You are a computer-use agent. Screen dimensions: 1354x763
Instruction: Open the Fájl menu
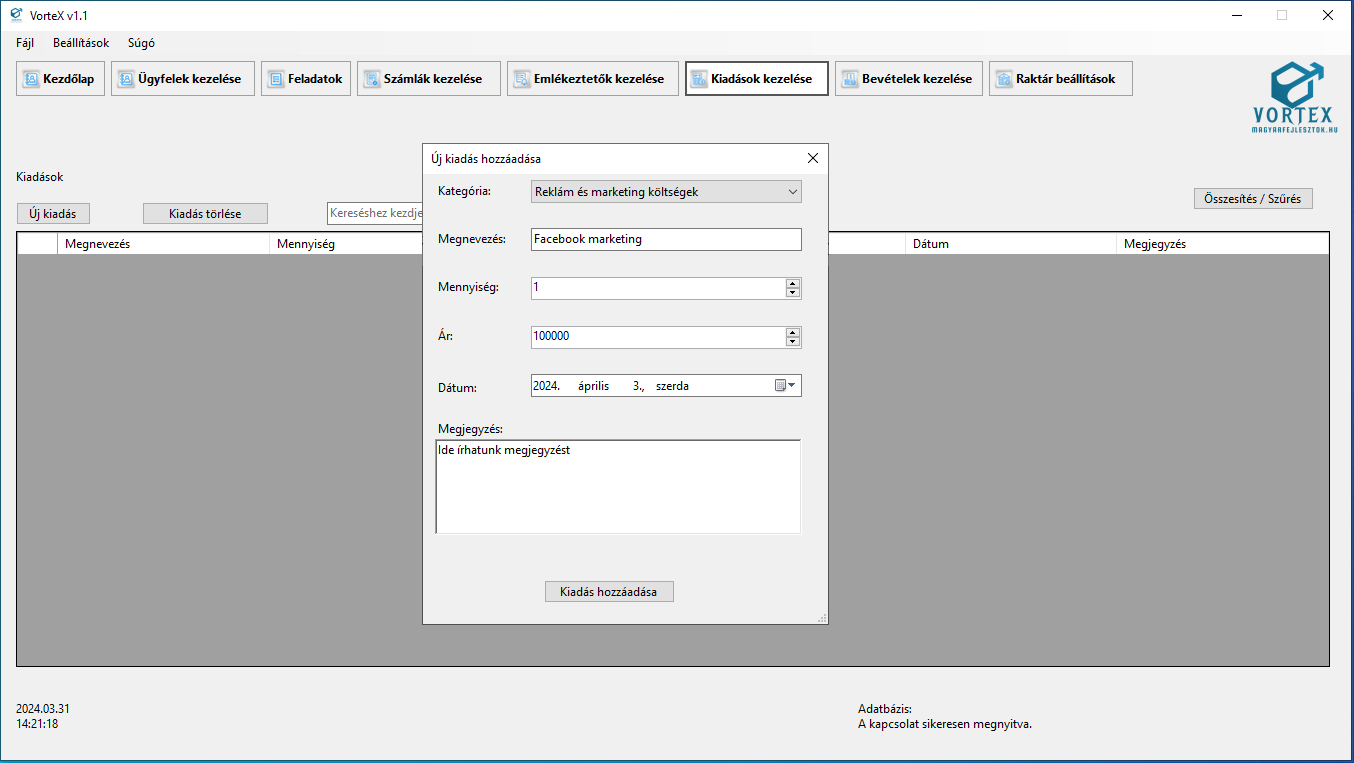pos(25,43)
